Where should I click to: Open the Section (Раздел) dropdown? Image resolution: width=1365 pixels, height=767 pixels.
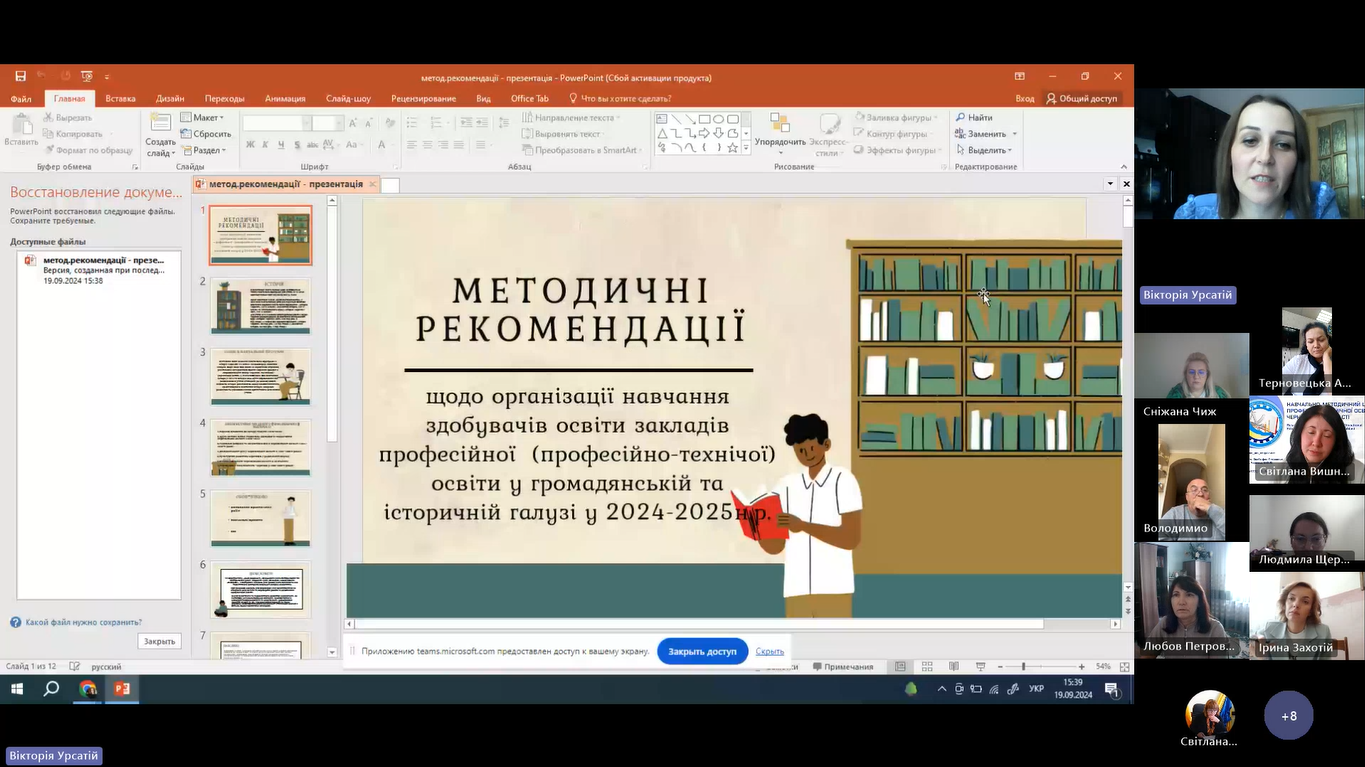[206, 150]
